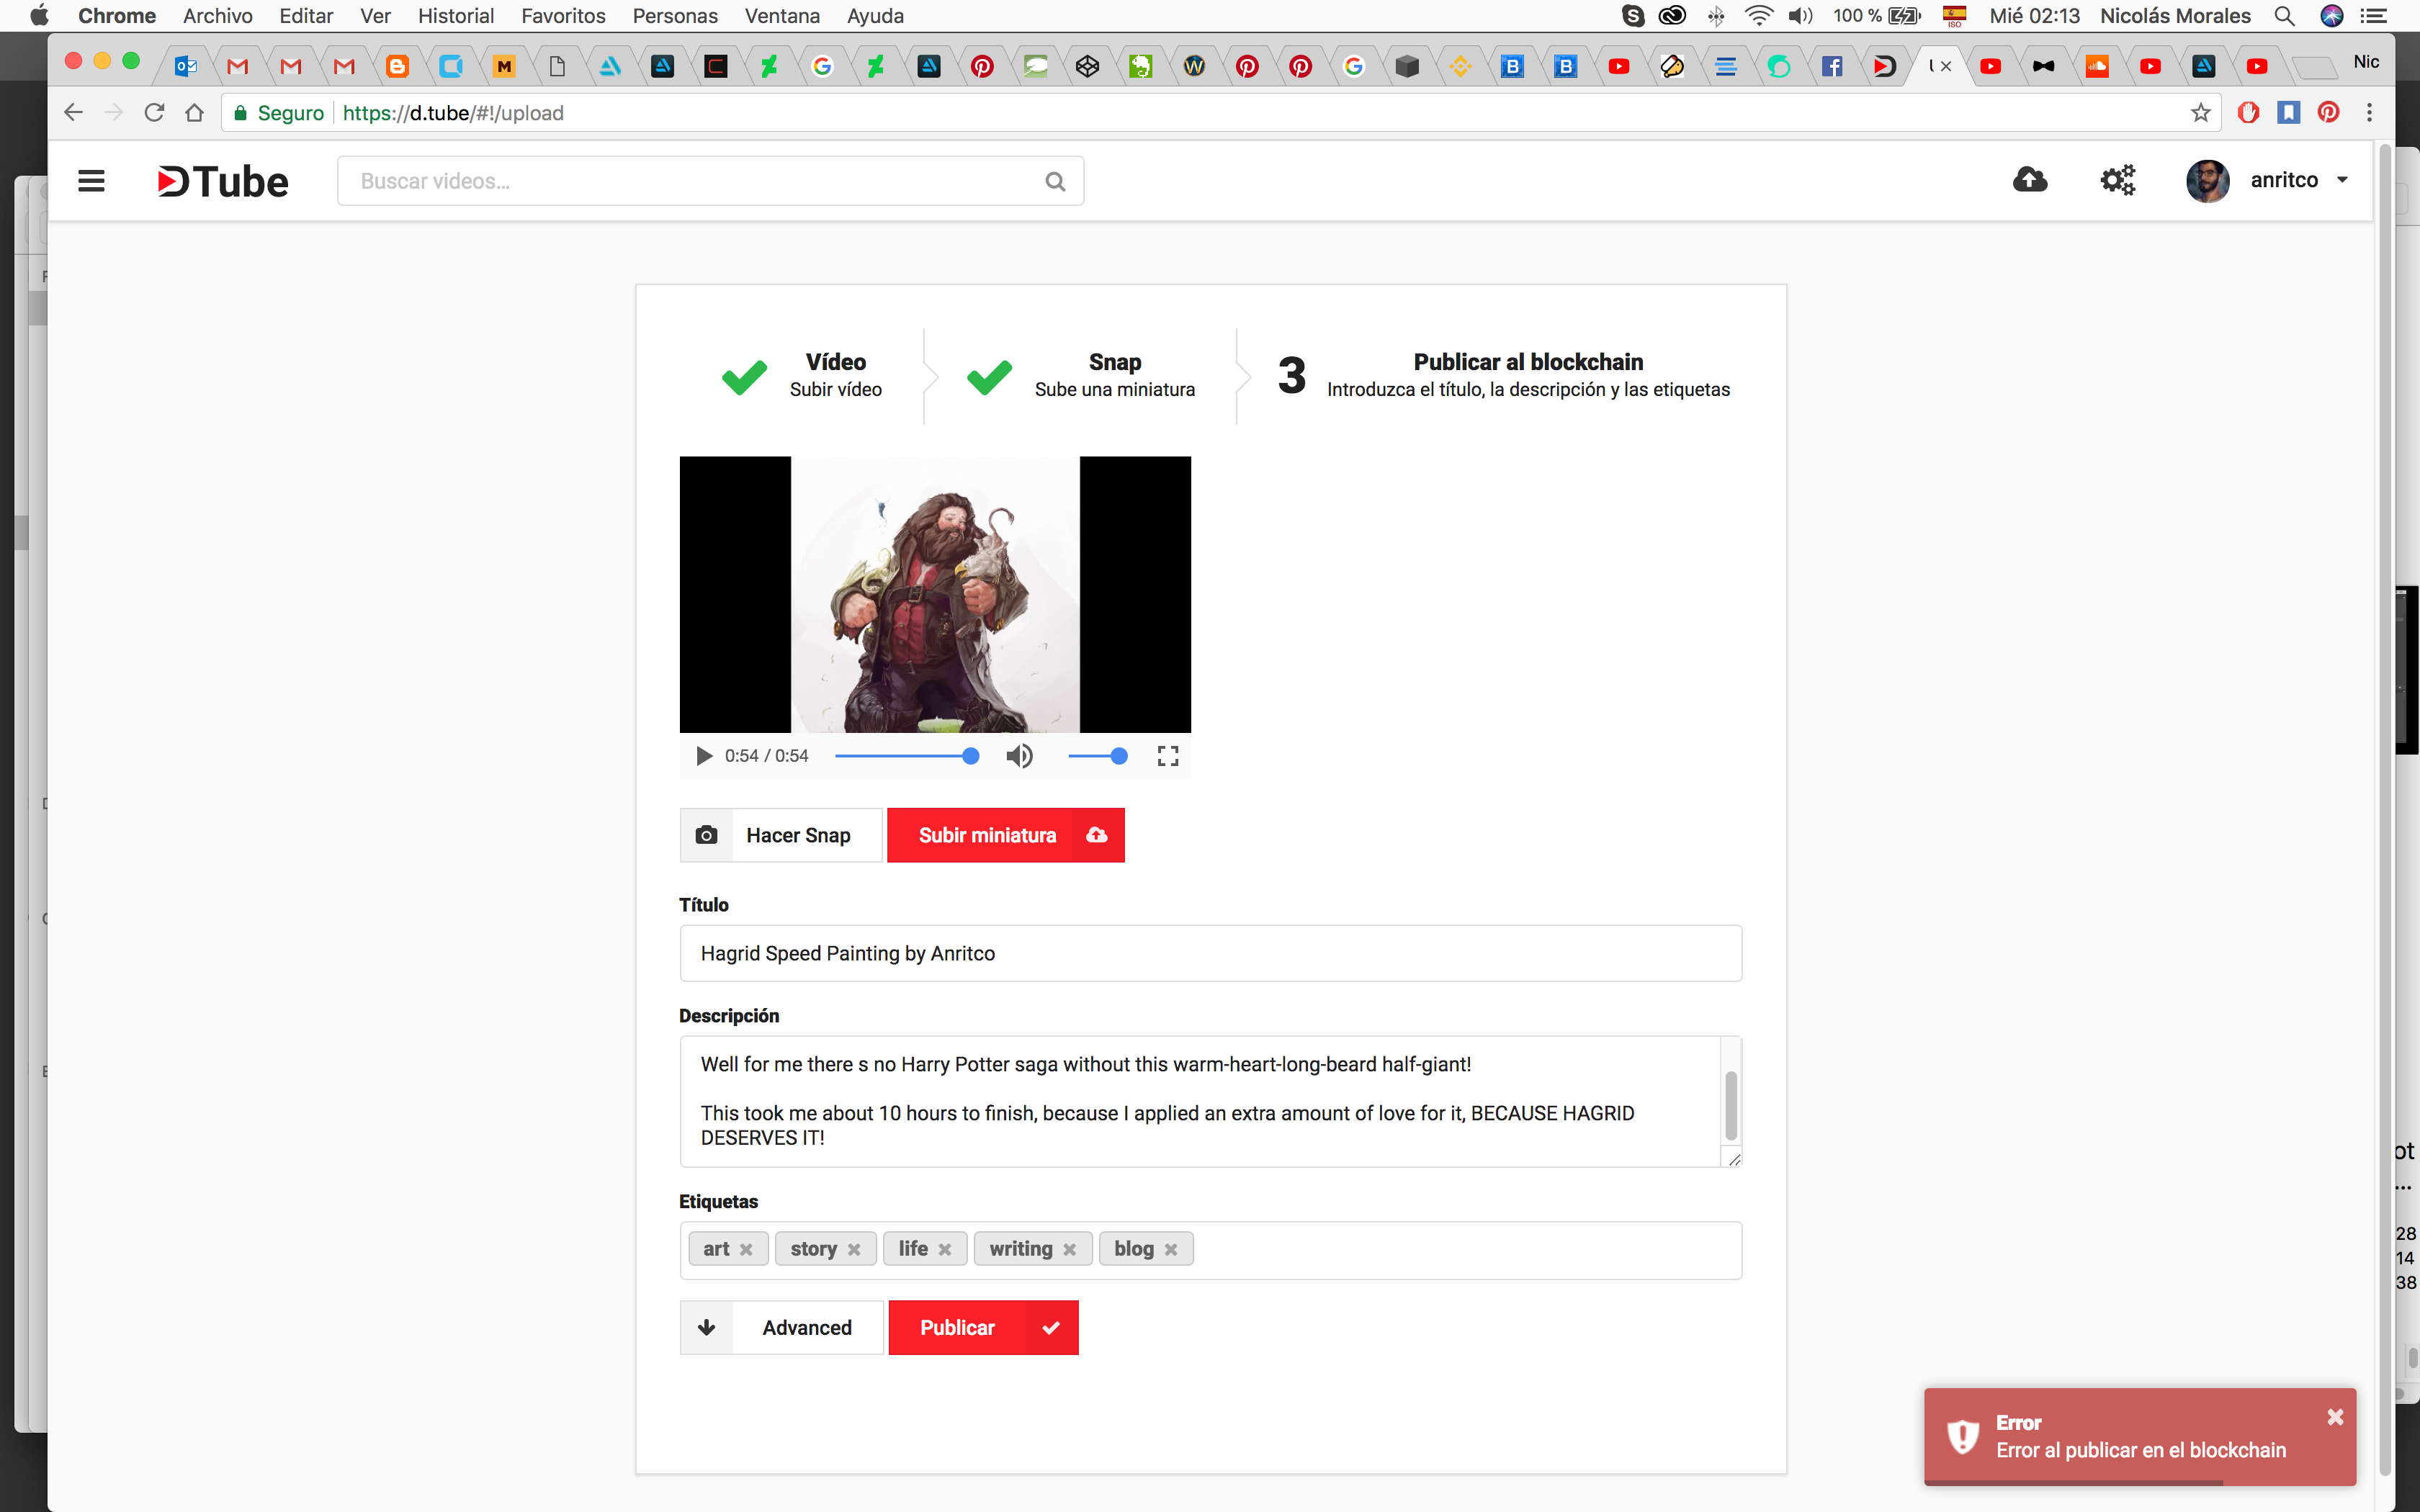Remove the life tag
Screen dimensions: 2420x1512
click(945, 1249)
